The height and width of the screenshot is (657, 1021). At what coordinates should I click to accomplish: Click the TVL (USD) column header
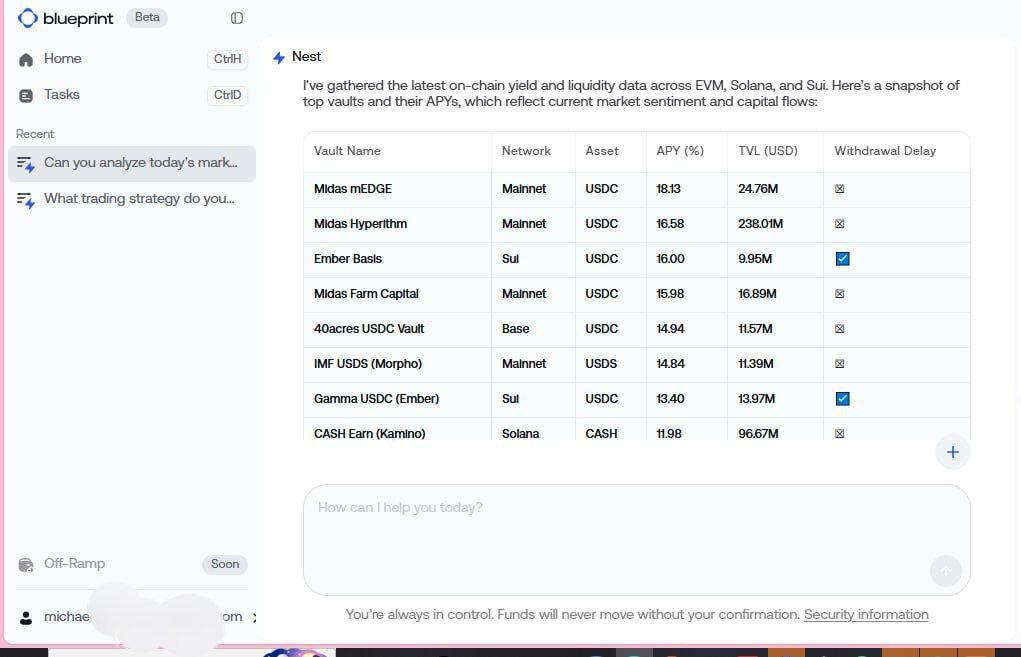(x=768, y=151)
